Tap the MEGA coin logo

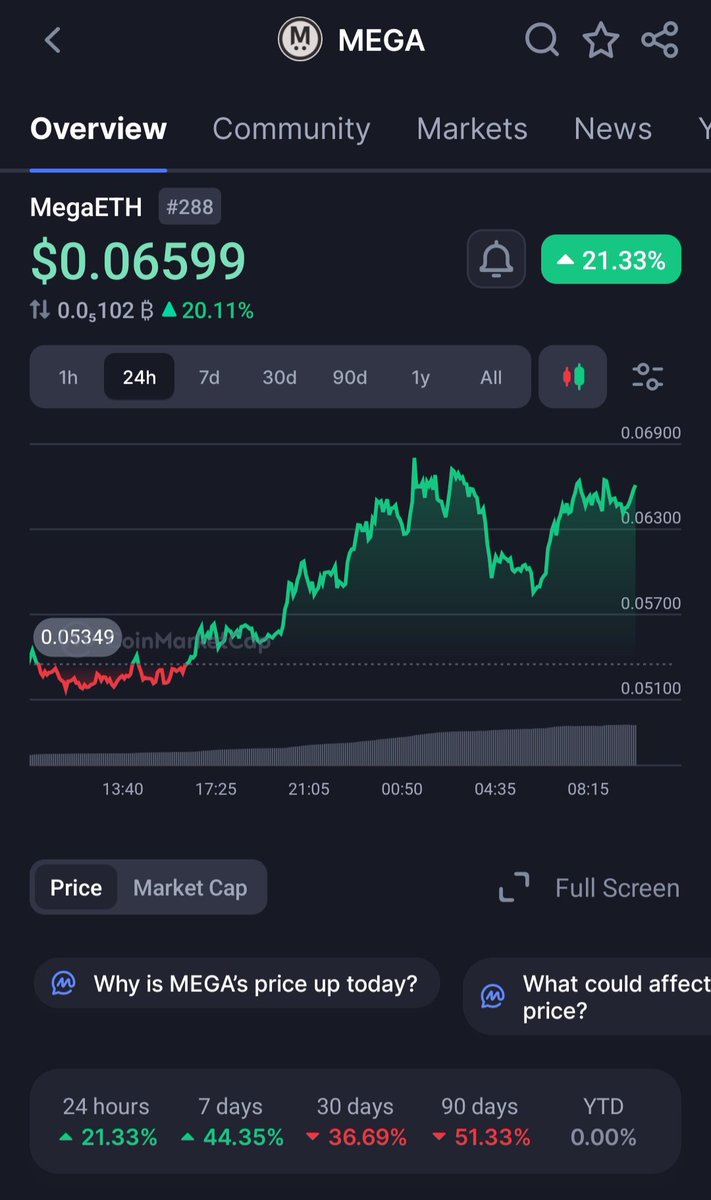click(x=300, y=40)
